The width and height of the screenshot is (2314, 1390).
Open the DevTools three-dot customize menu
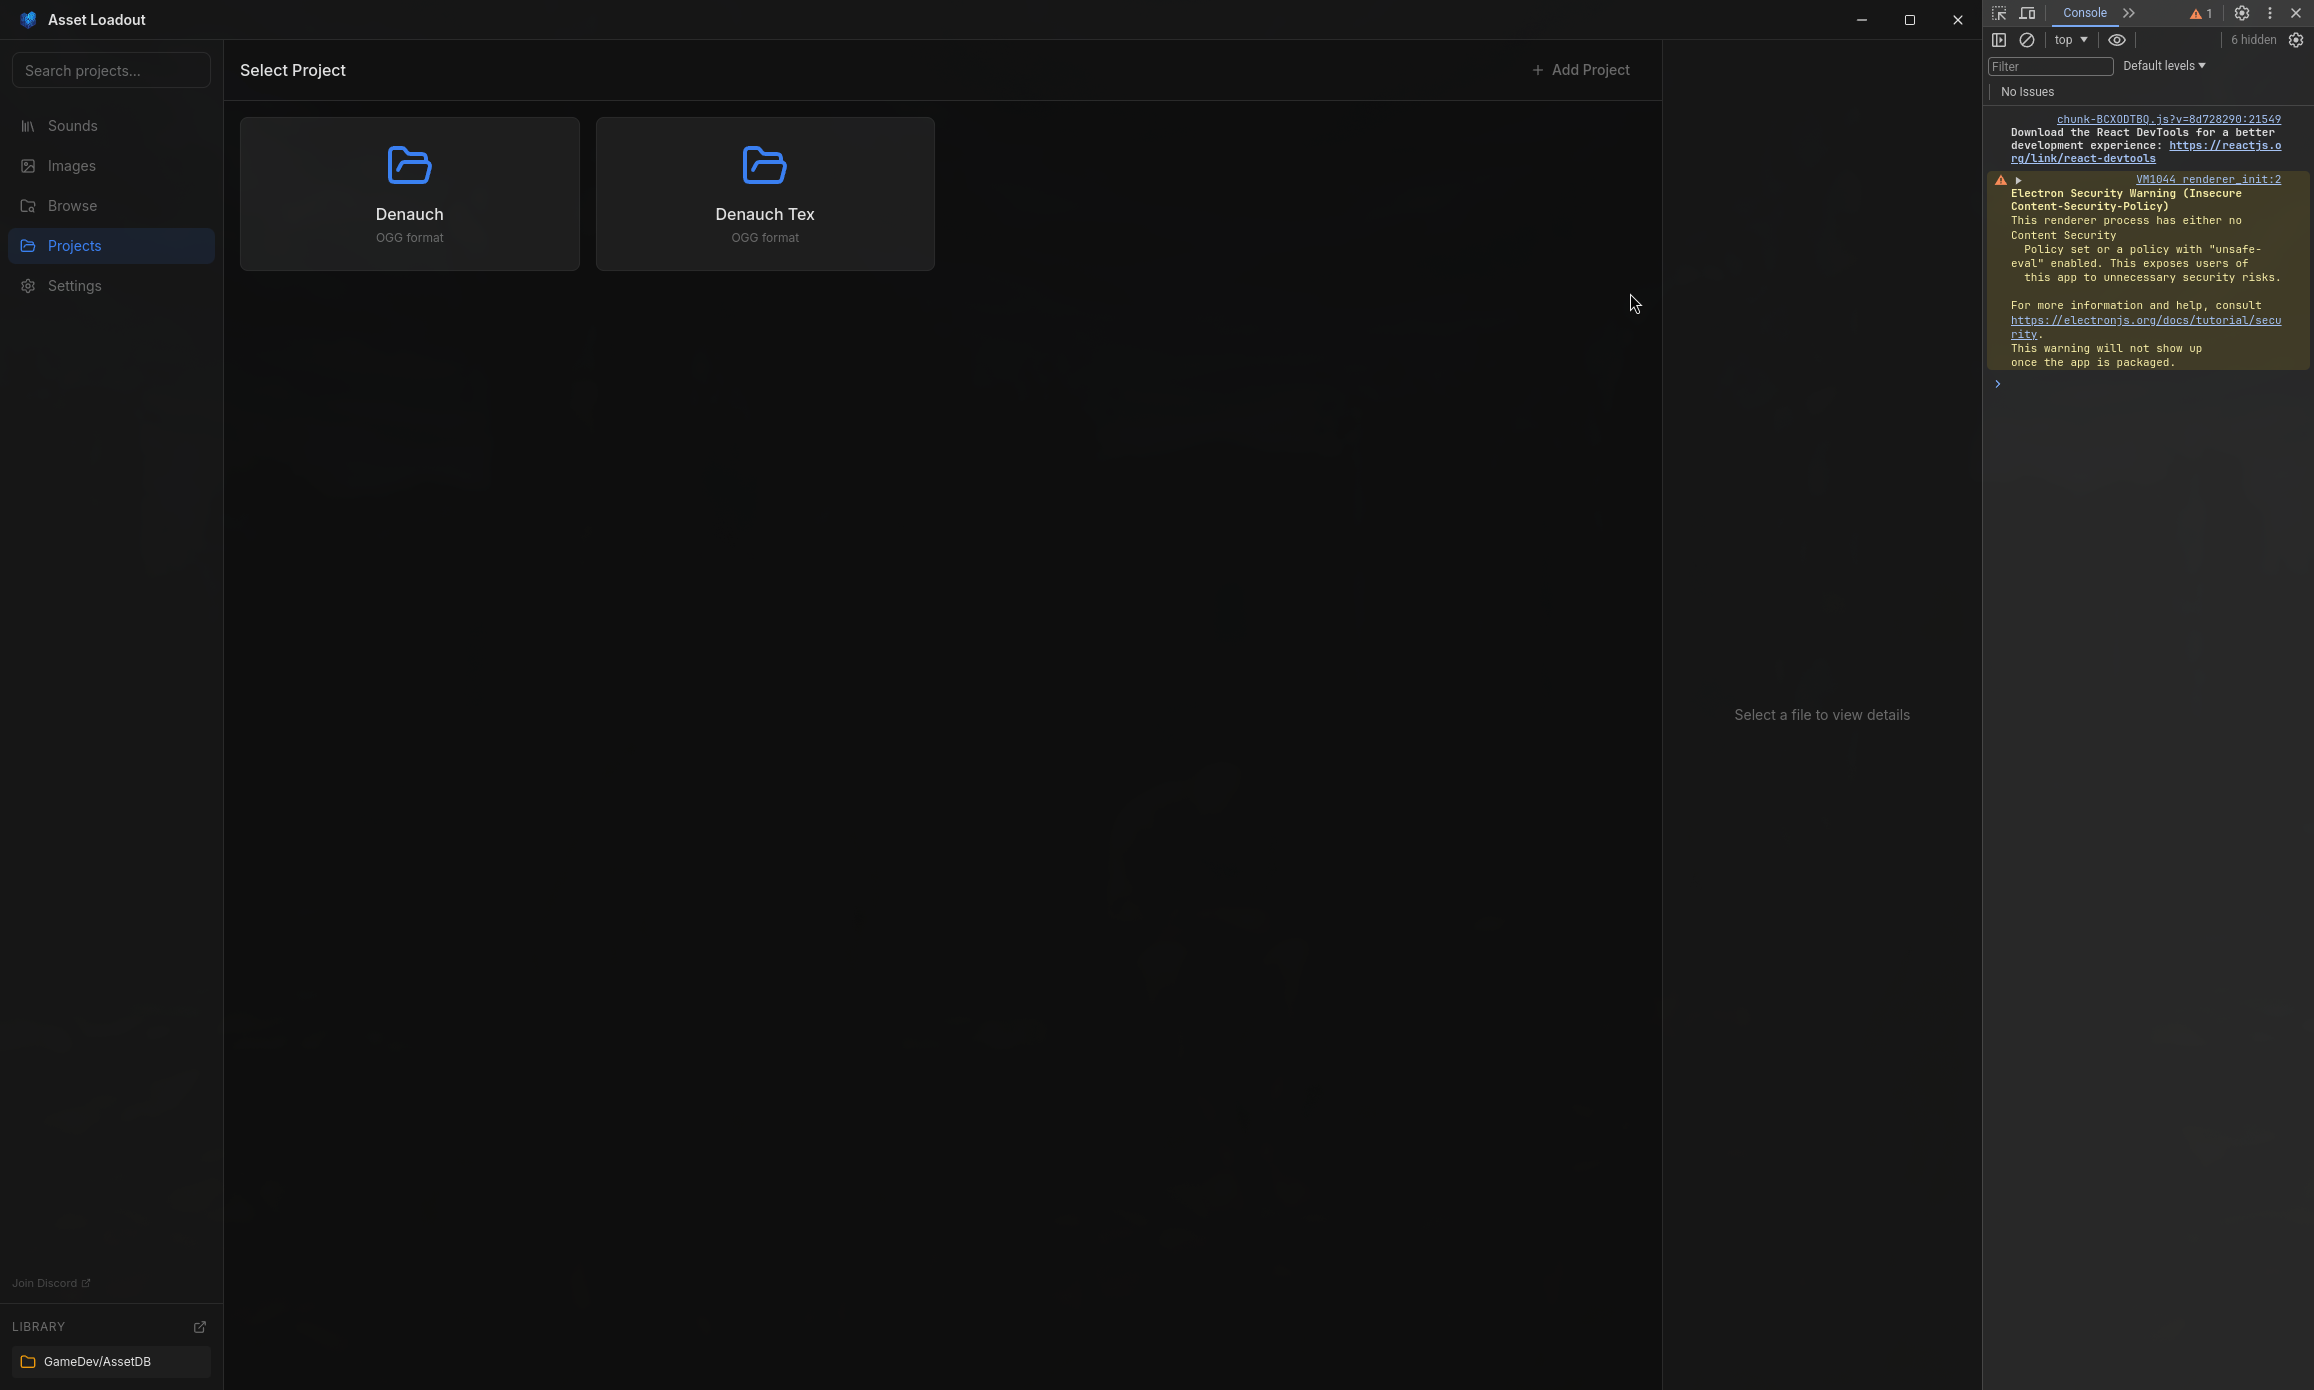coord(2269,14)
